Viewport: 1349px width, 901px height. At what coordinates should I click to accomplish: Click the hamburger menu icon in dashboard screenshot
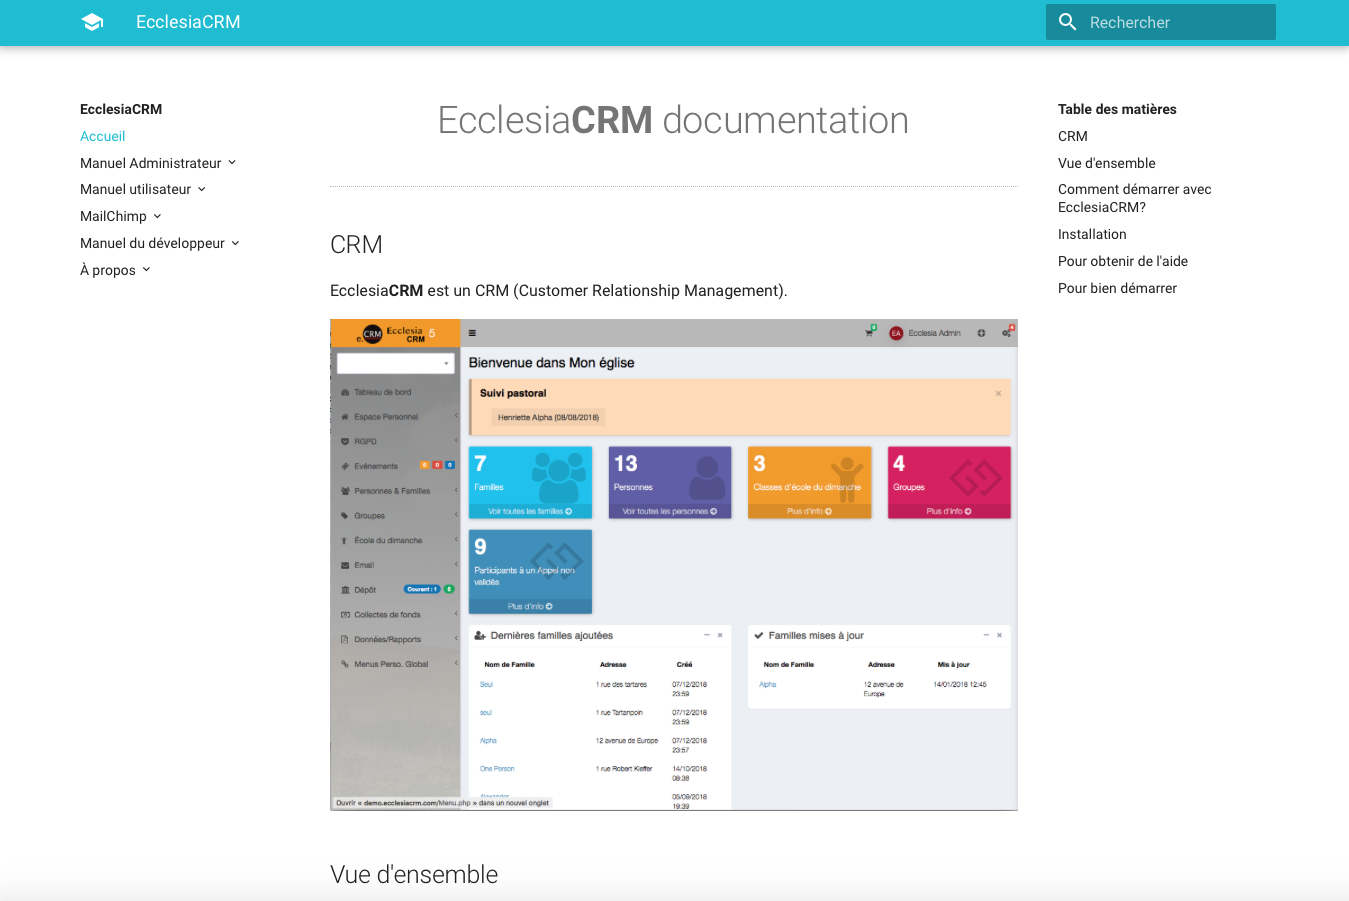click(x=472, y=333)
